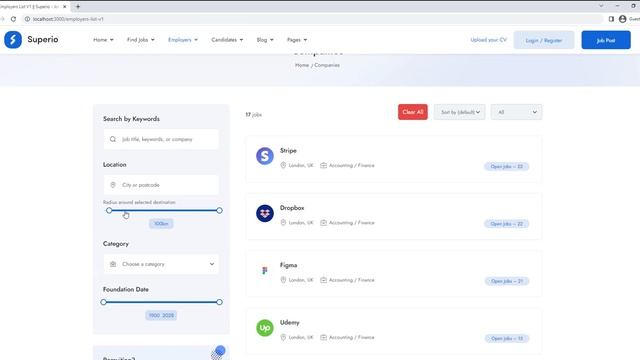Click the category icon on Figma card
The width and height of the screenshot is (640, 360).
pos(323,280)
